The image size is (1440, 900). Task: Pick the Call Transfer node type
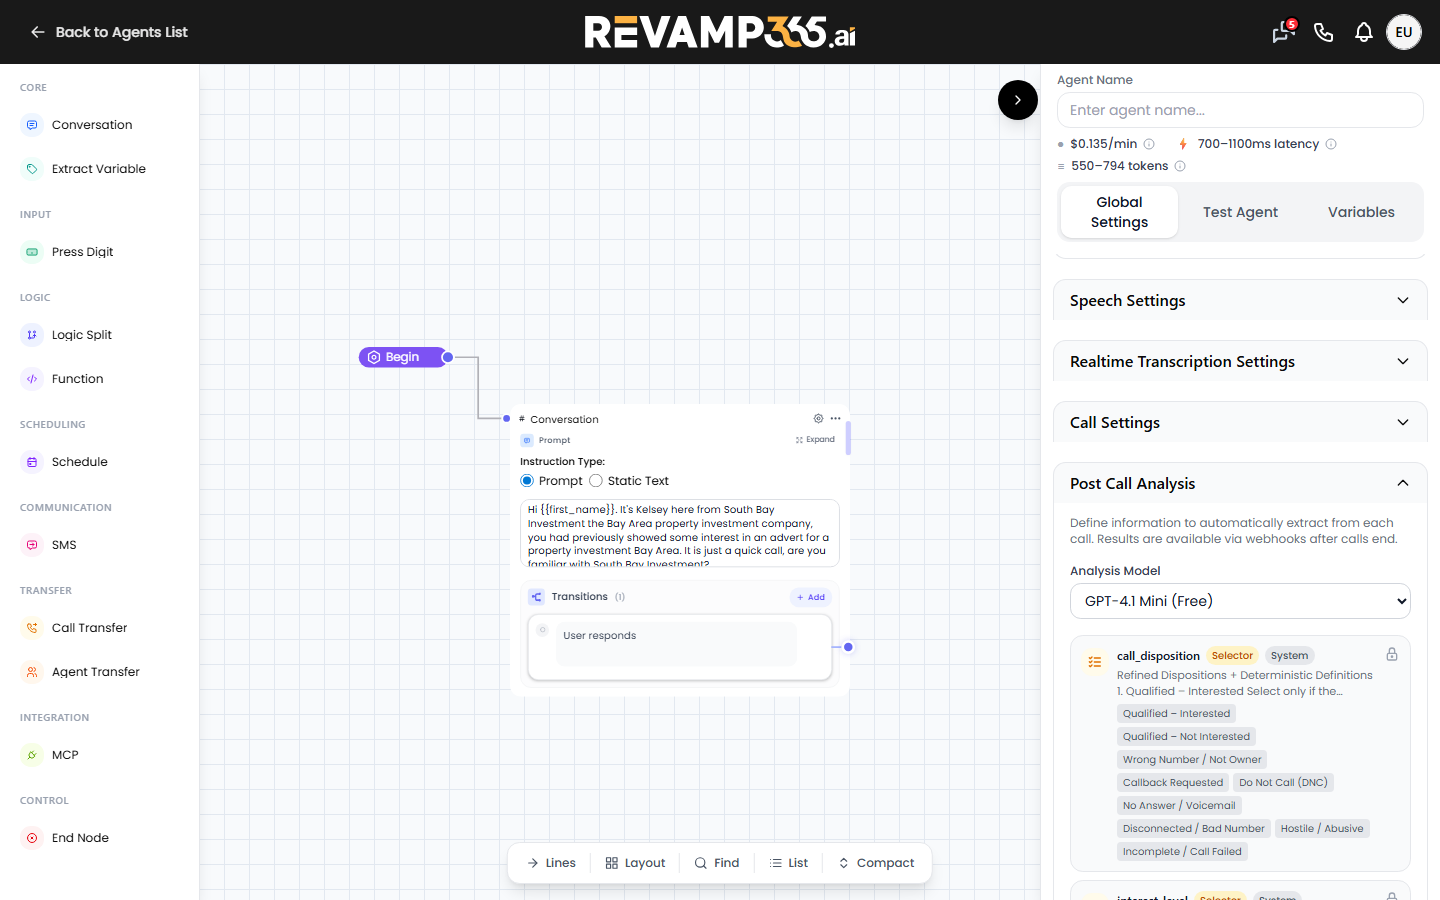[x=90, y=628]
